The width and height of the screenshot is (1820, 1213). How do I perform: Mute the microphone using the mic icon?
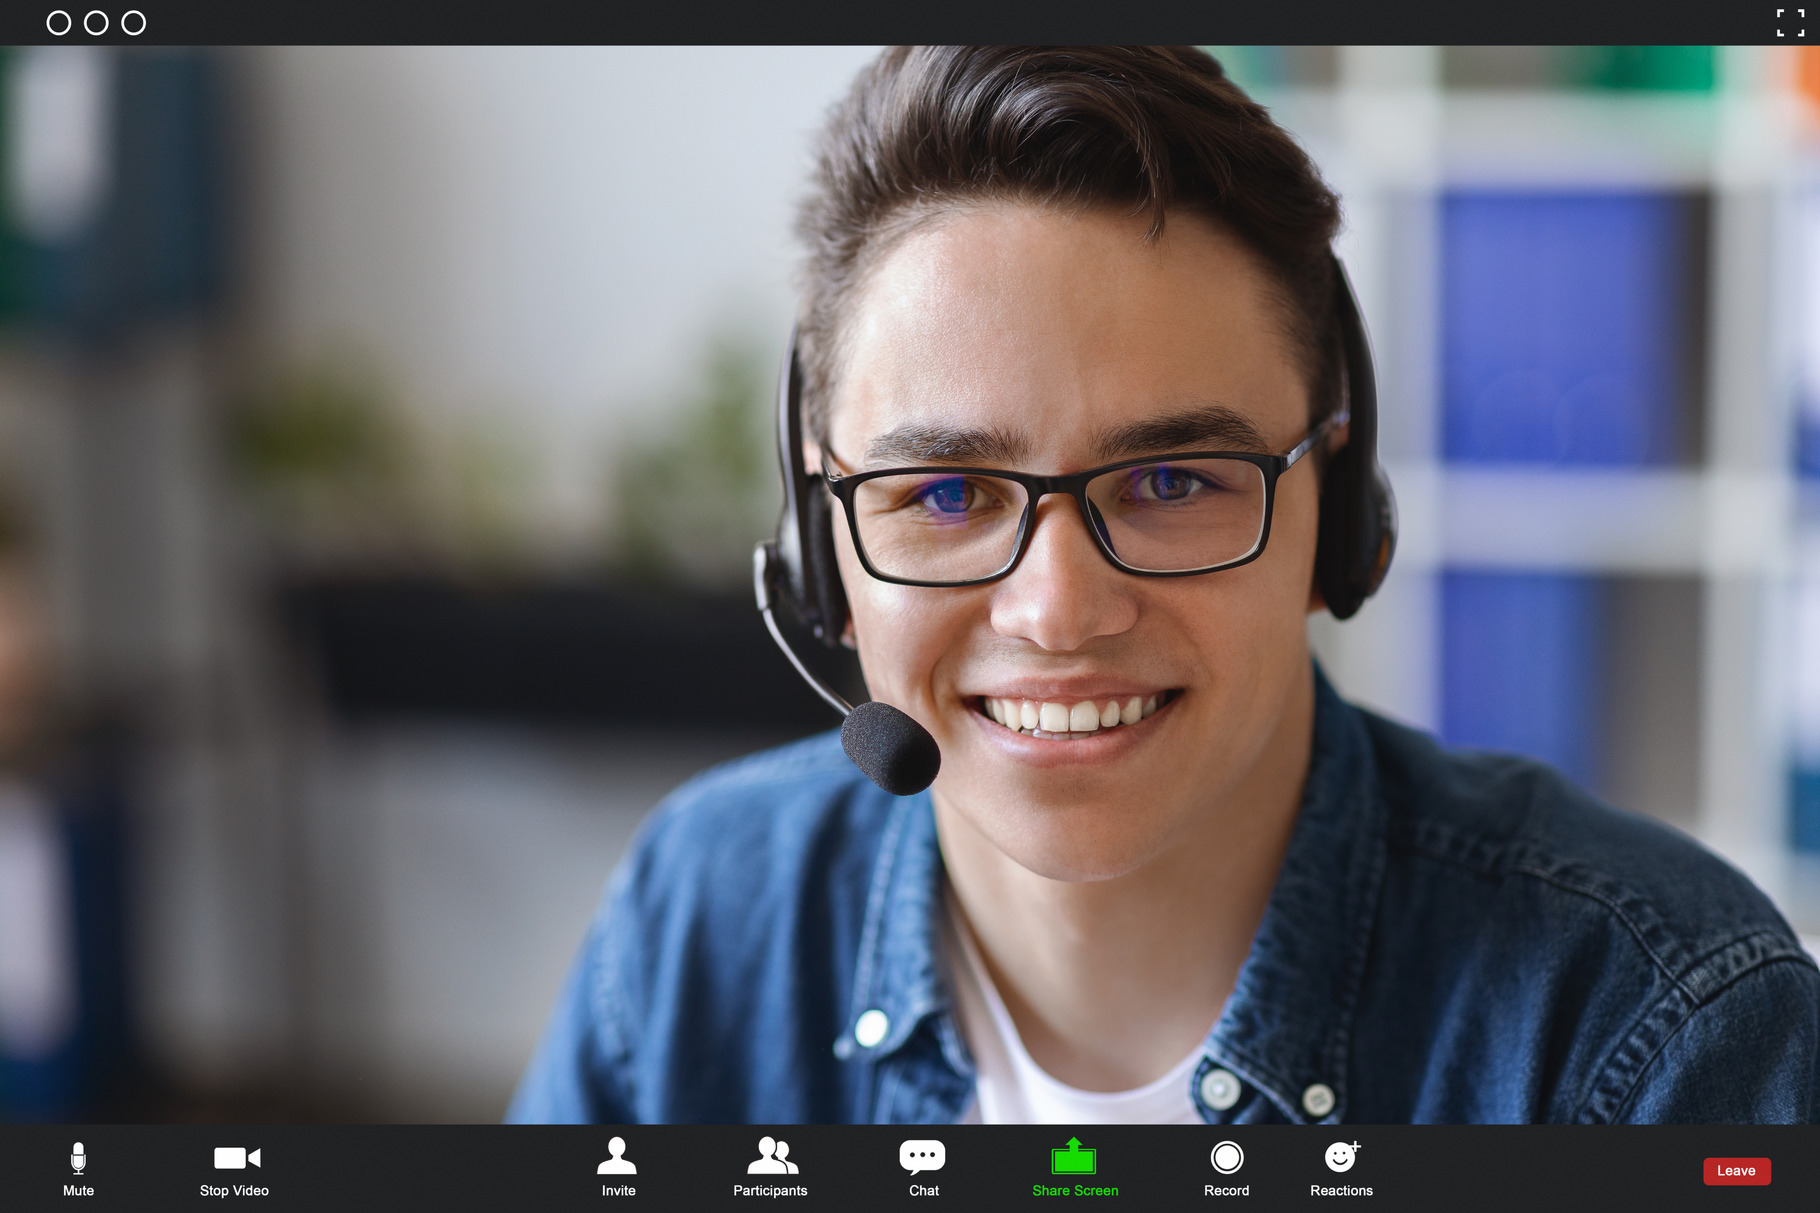pyautogui.click(x=78, y=1158)
